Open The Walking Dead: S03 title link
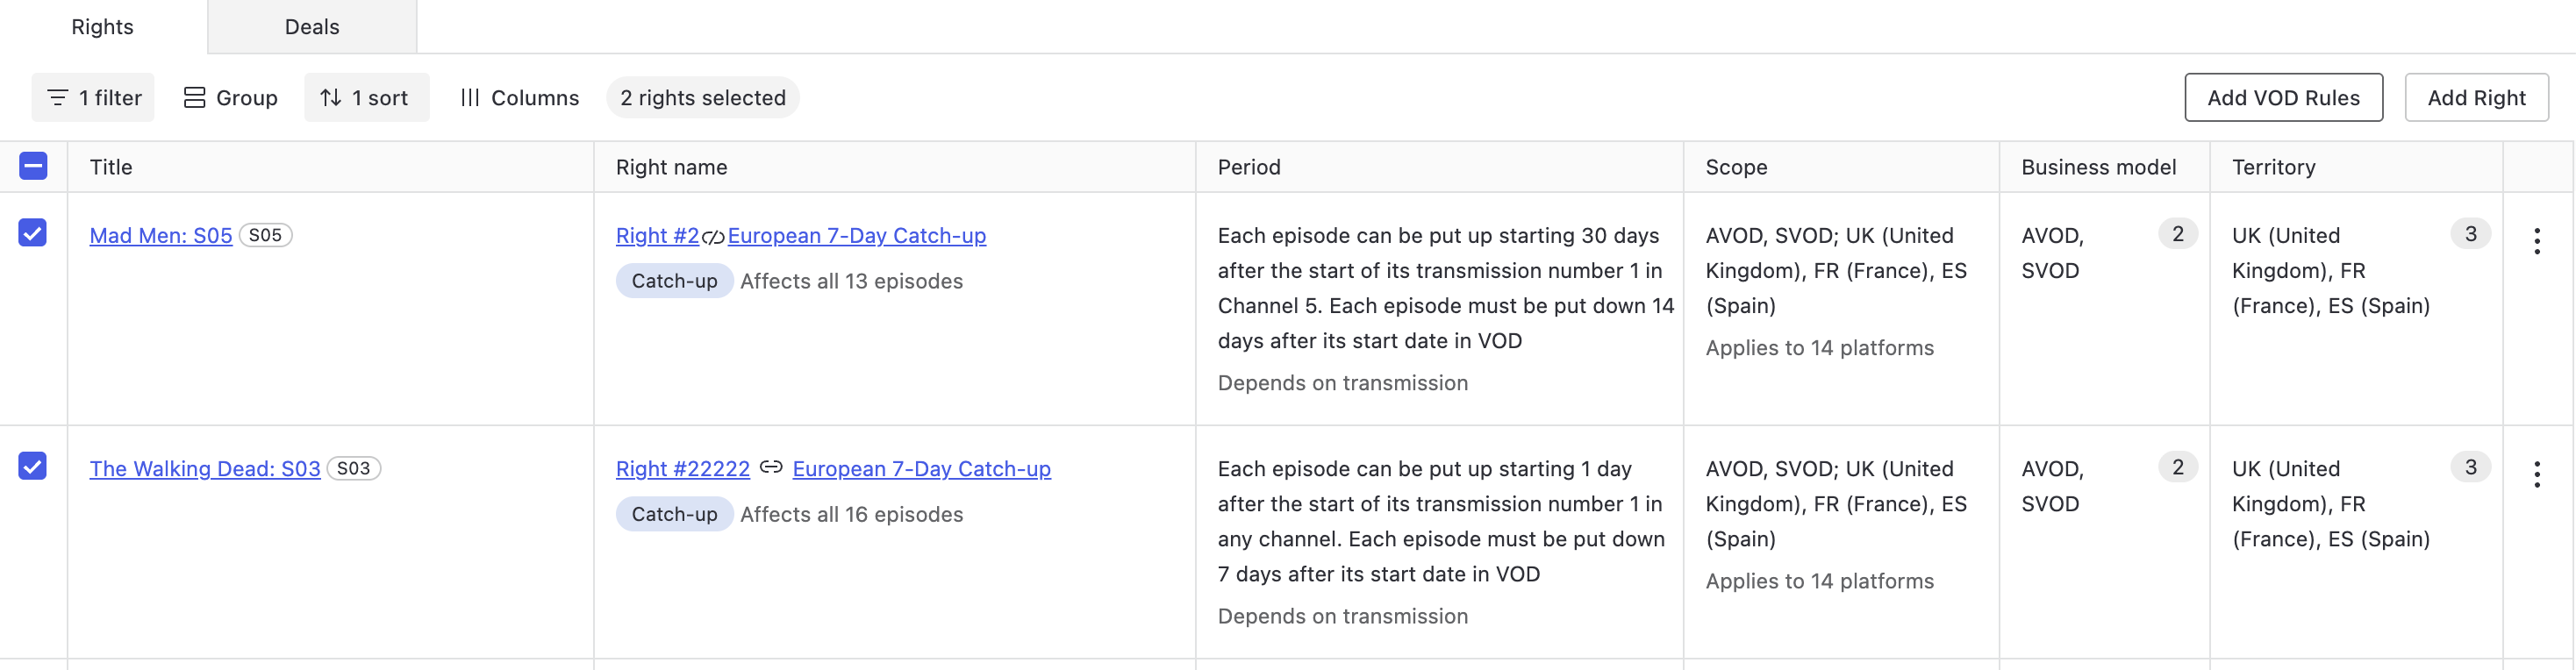 (x=205, y=468)
